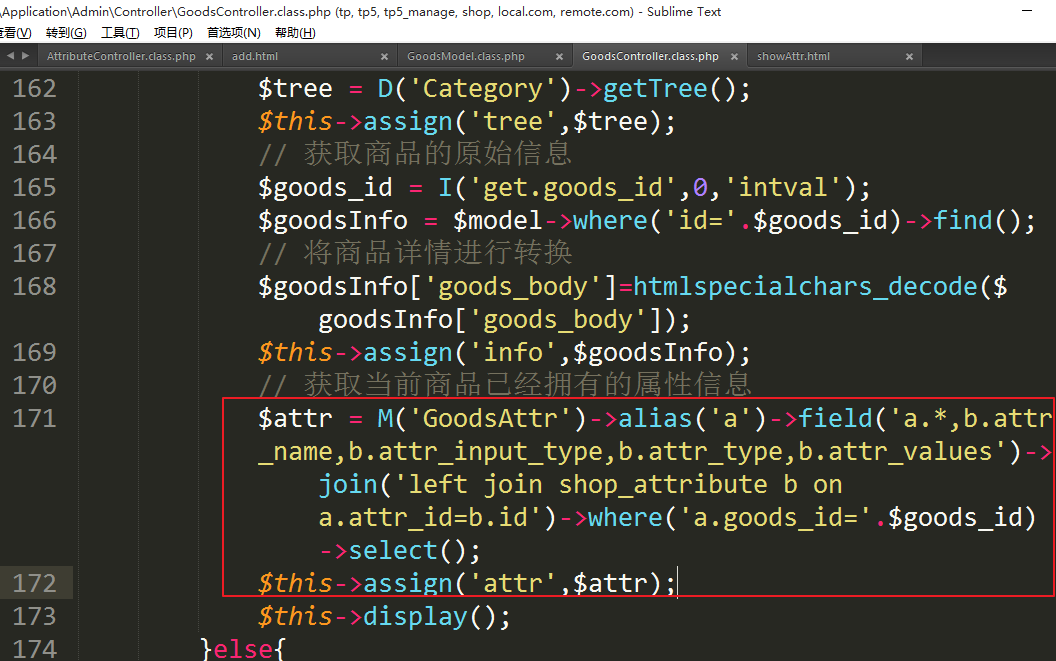Open the 工具(T) menu
1056x661 pixels.
120,33
